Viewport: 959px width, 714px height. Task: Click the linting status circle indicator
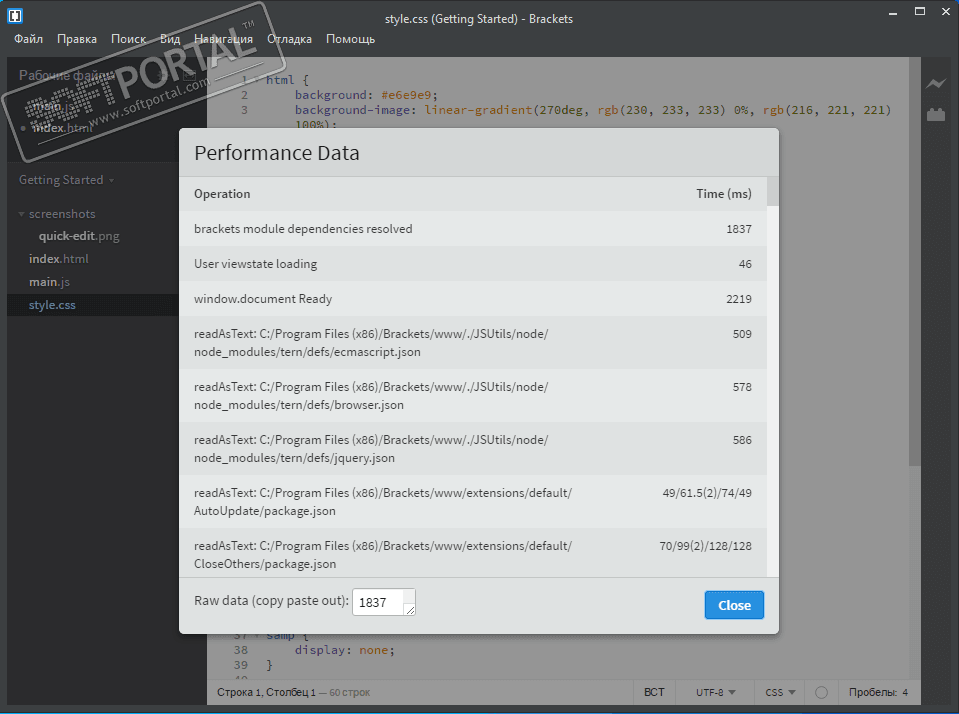(821, 692)
